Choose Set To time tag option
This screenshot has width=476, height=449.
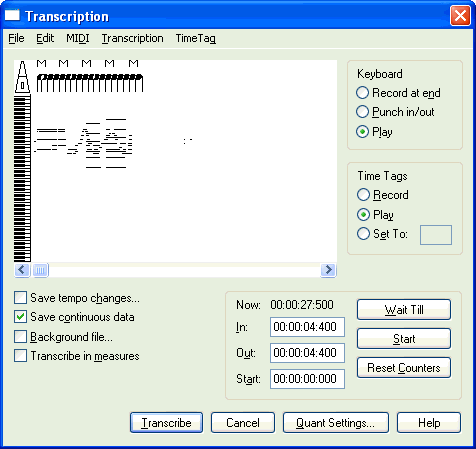click(x=363, y=234)
